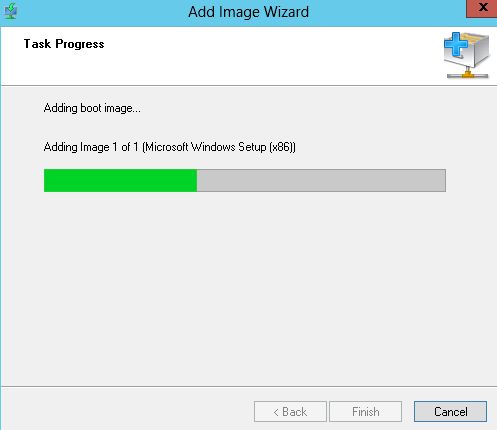Select the Task Progress heading
Image resolution: width=497 pixels, height=430 pixels.
point(64,44)
